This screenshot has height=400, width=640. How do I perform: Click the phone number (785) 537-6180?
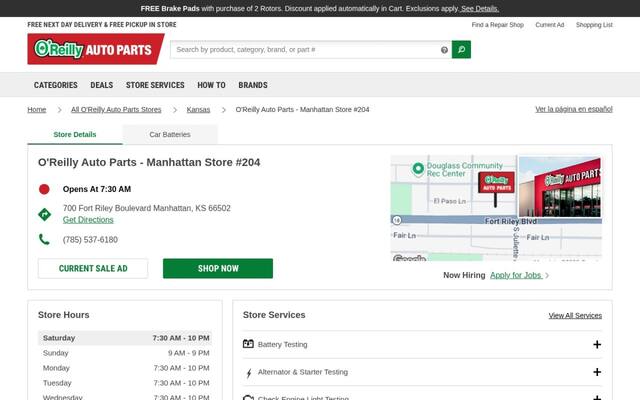click(x=90, y=240)
